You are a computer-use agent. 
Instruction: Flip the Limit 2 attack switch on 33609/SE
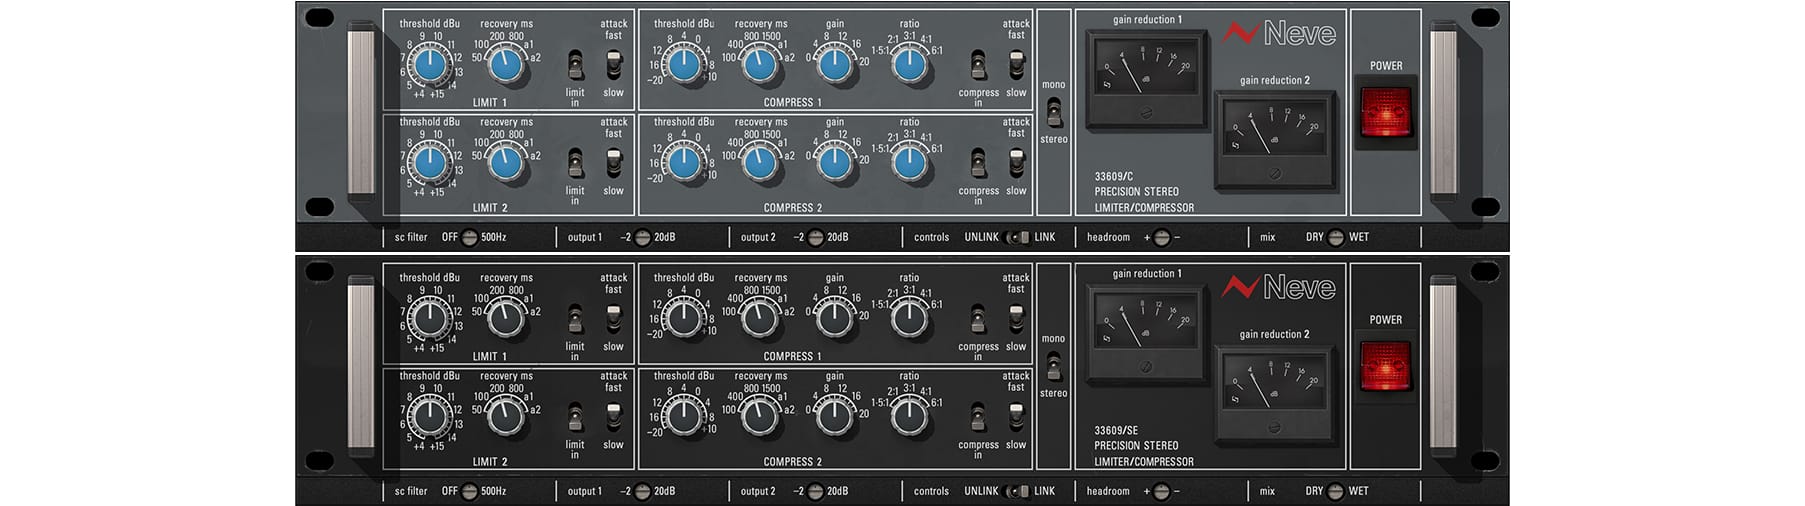point(613,417)
